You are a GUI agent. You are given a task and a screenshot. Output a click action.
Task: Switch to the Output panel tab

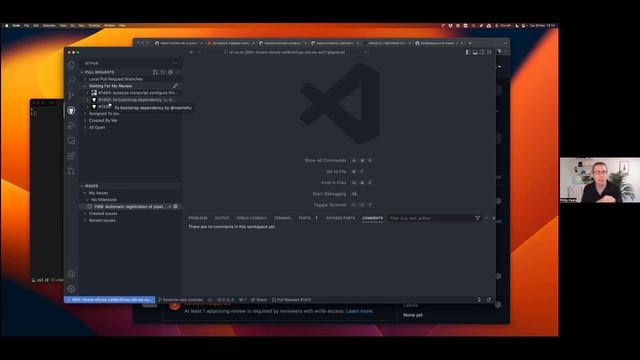222,218
